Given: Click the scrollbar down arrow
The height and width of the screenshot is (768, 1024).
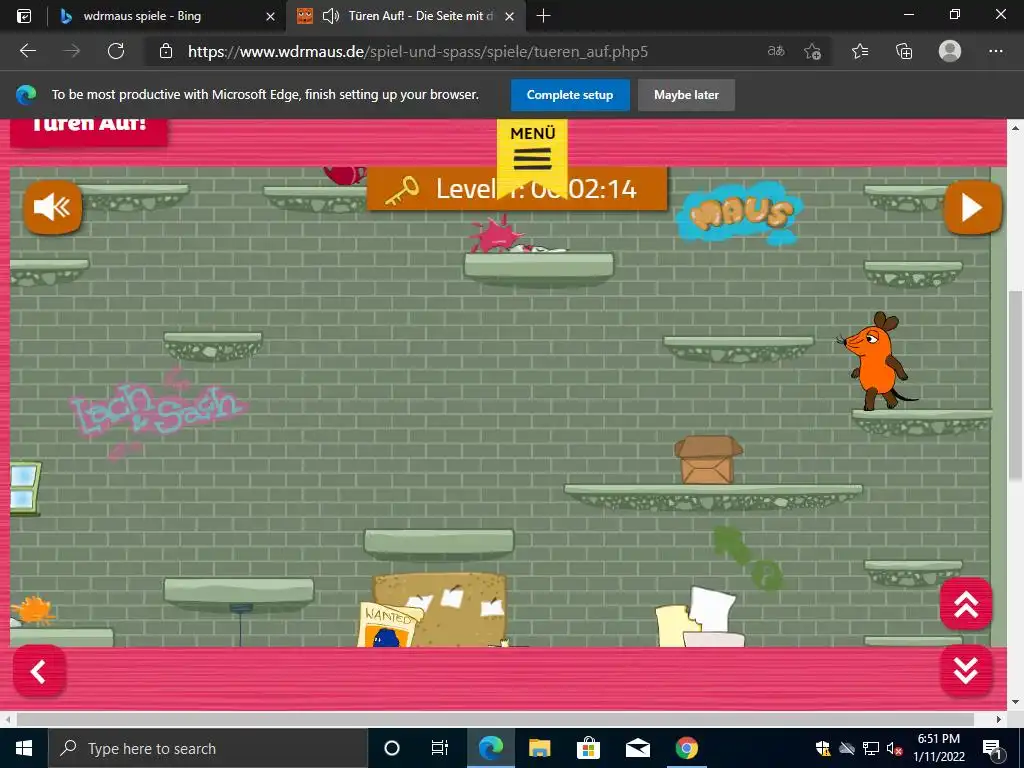Looking at the screenshot, I should click(x=1015, y=703).
